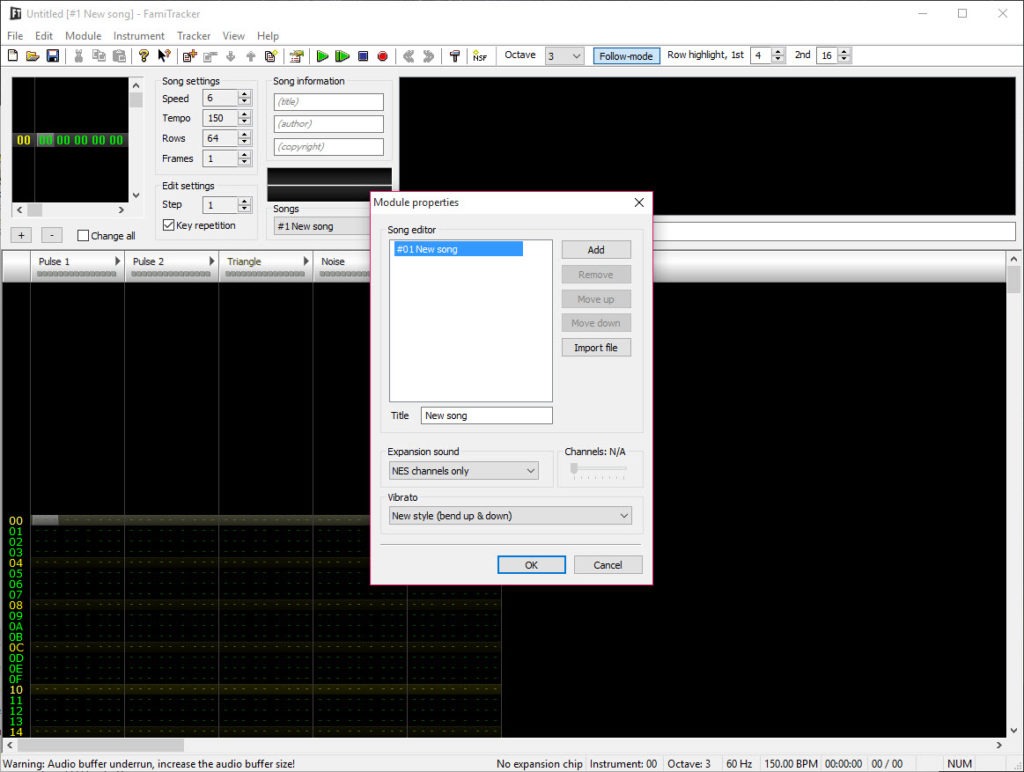Click the Cut scissors icon
Image resolution: width=1024 pixels, height=772 pixels.
click(78, 56)
